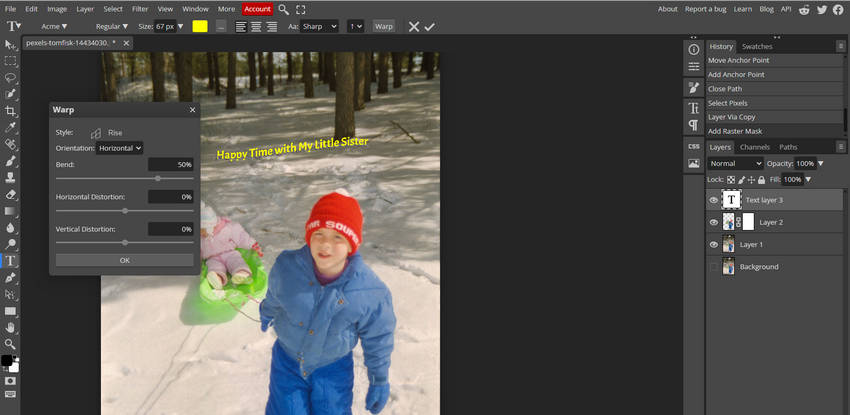This screenshot has width=850, height=415.
Task: Select the Blur tool
Action: pos(10,228)
